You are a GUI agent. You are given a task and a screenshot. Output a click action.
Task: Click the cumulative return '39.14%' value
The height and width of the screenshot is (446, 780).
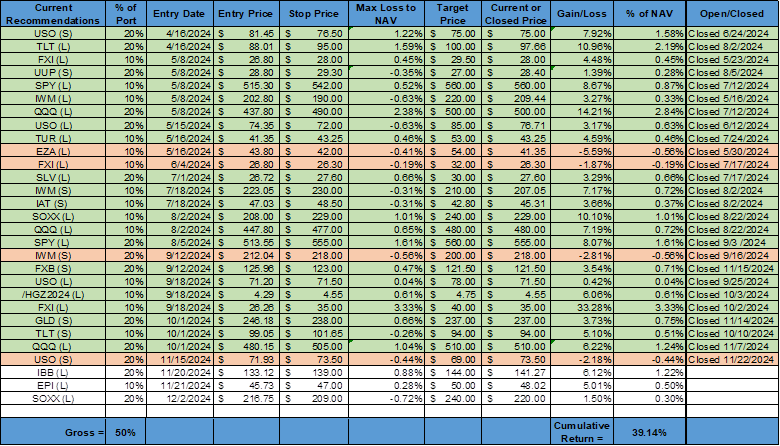click(650, 432)
